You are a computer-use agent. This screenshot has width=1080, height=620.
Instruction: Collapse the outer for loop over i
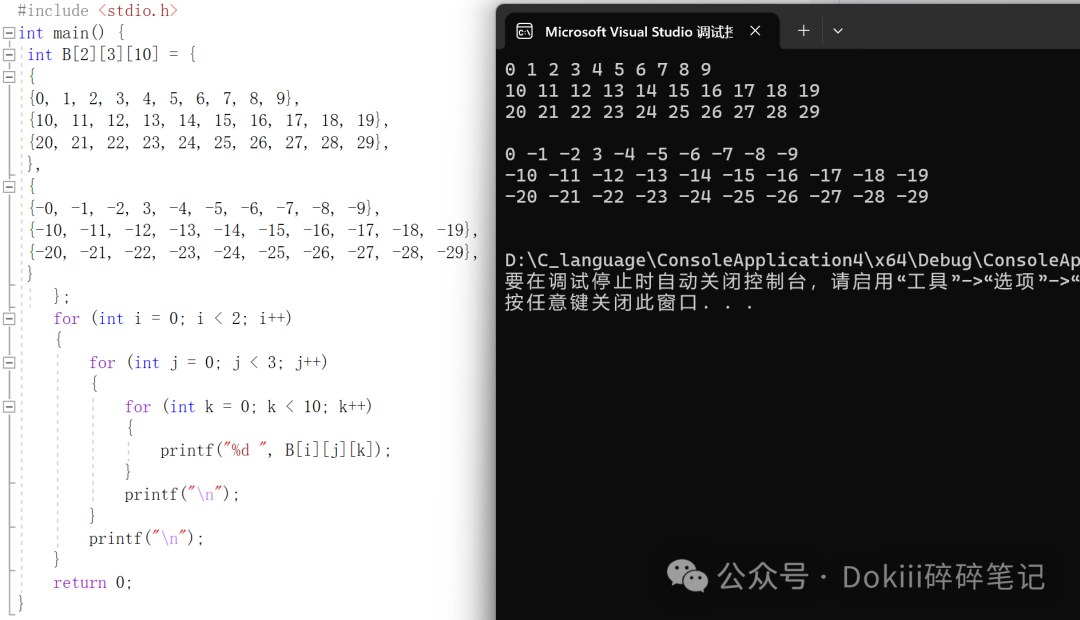pos(10,318)
